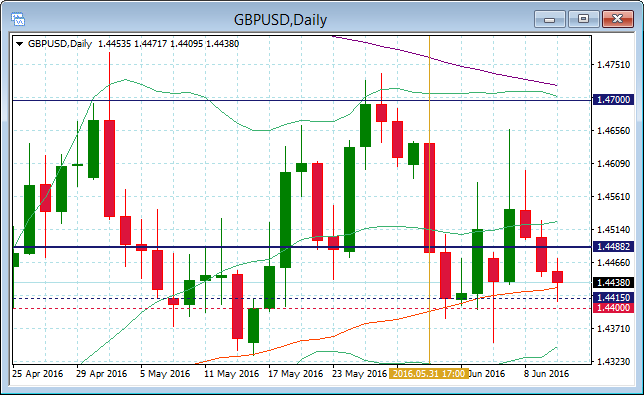This screenshot has width=644, height=395.
Task: Click the 1.45610 price scale value
Action: click(613, 196)
